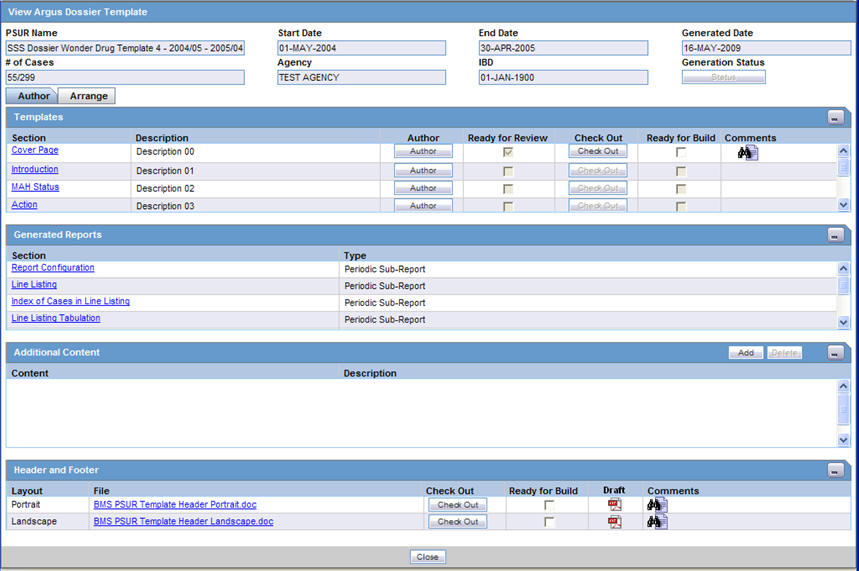Switch to the Author tab
The width and height of the screenshot is (859, 571).
pos(32,96)
